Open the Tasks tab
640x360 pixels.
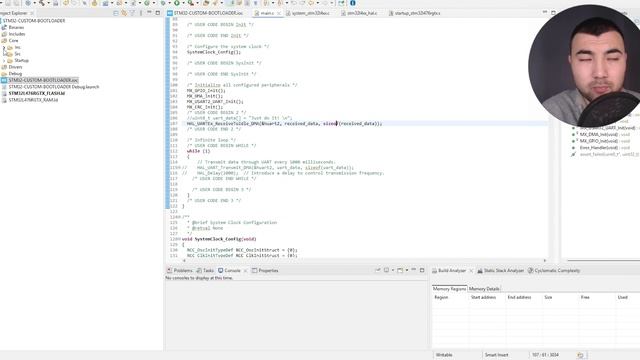205,271
